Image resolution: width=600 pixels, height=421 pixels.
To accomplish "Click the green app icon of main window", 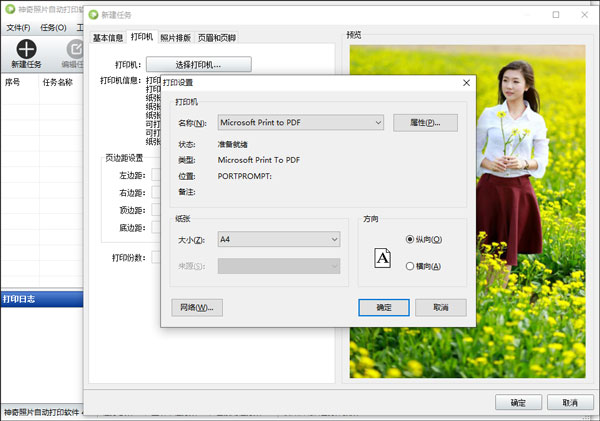I will [x=10, y=9].
